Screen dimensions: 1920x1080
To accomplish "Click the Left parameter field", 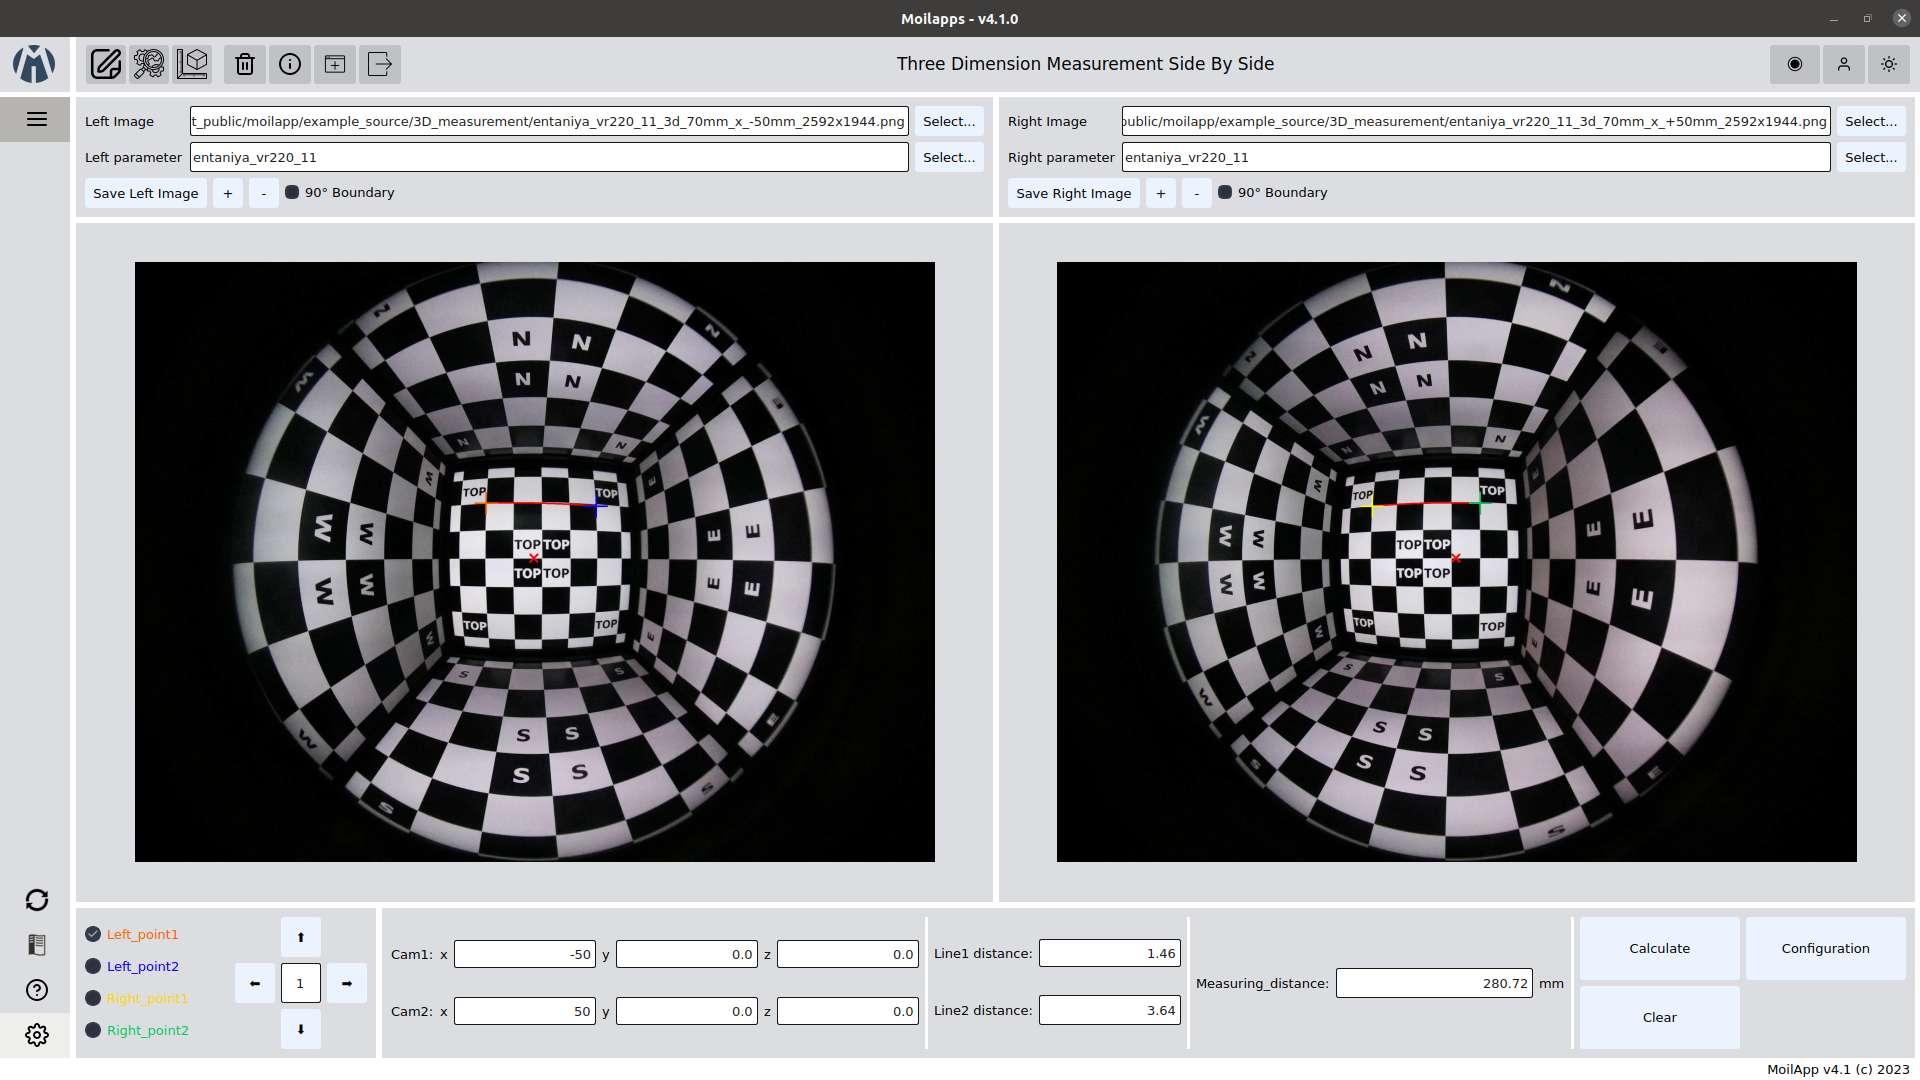I will (549, 157).
